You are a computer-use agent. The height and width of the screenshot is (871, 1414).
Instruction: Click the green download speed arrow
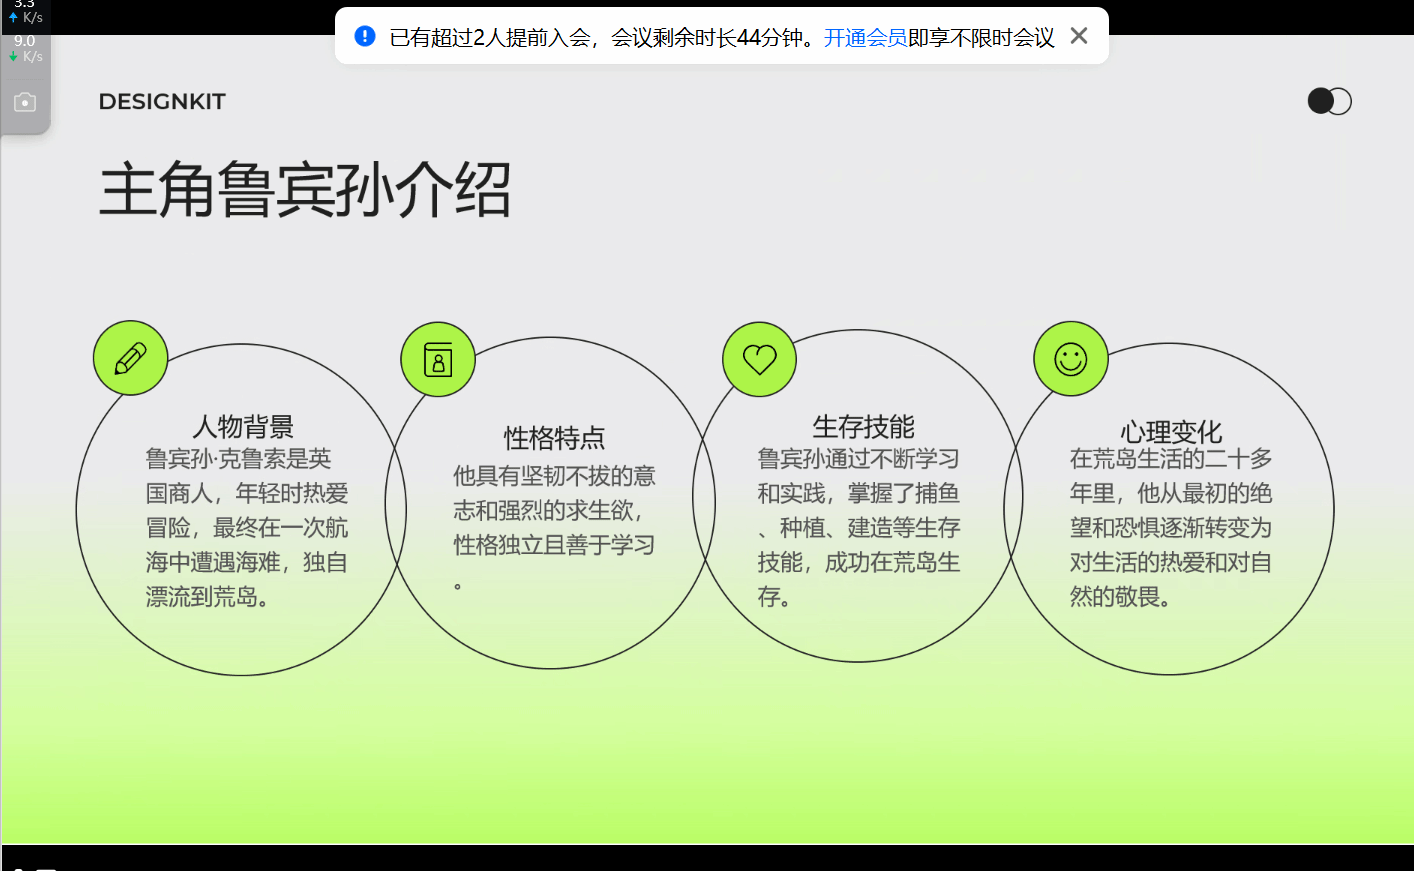pyautogui.click(x=13, y=56)
